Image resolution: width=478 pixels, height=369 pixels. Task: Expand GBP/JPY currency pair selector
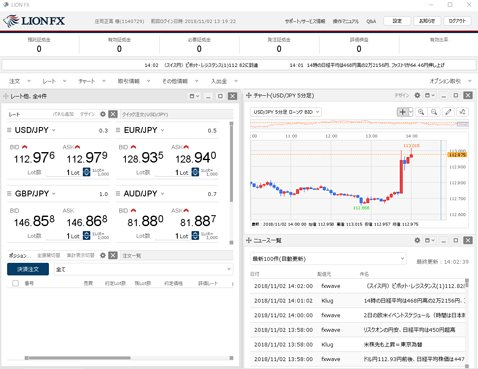point(54,193)
